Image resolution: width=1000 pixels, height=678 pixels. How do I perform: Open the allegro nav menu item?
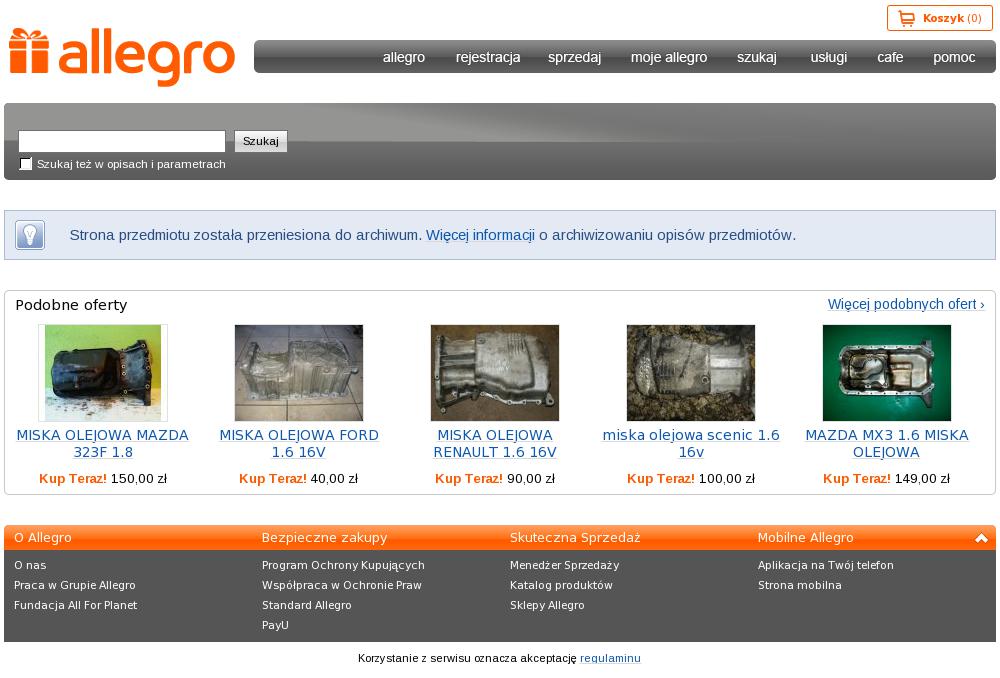404,57
